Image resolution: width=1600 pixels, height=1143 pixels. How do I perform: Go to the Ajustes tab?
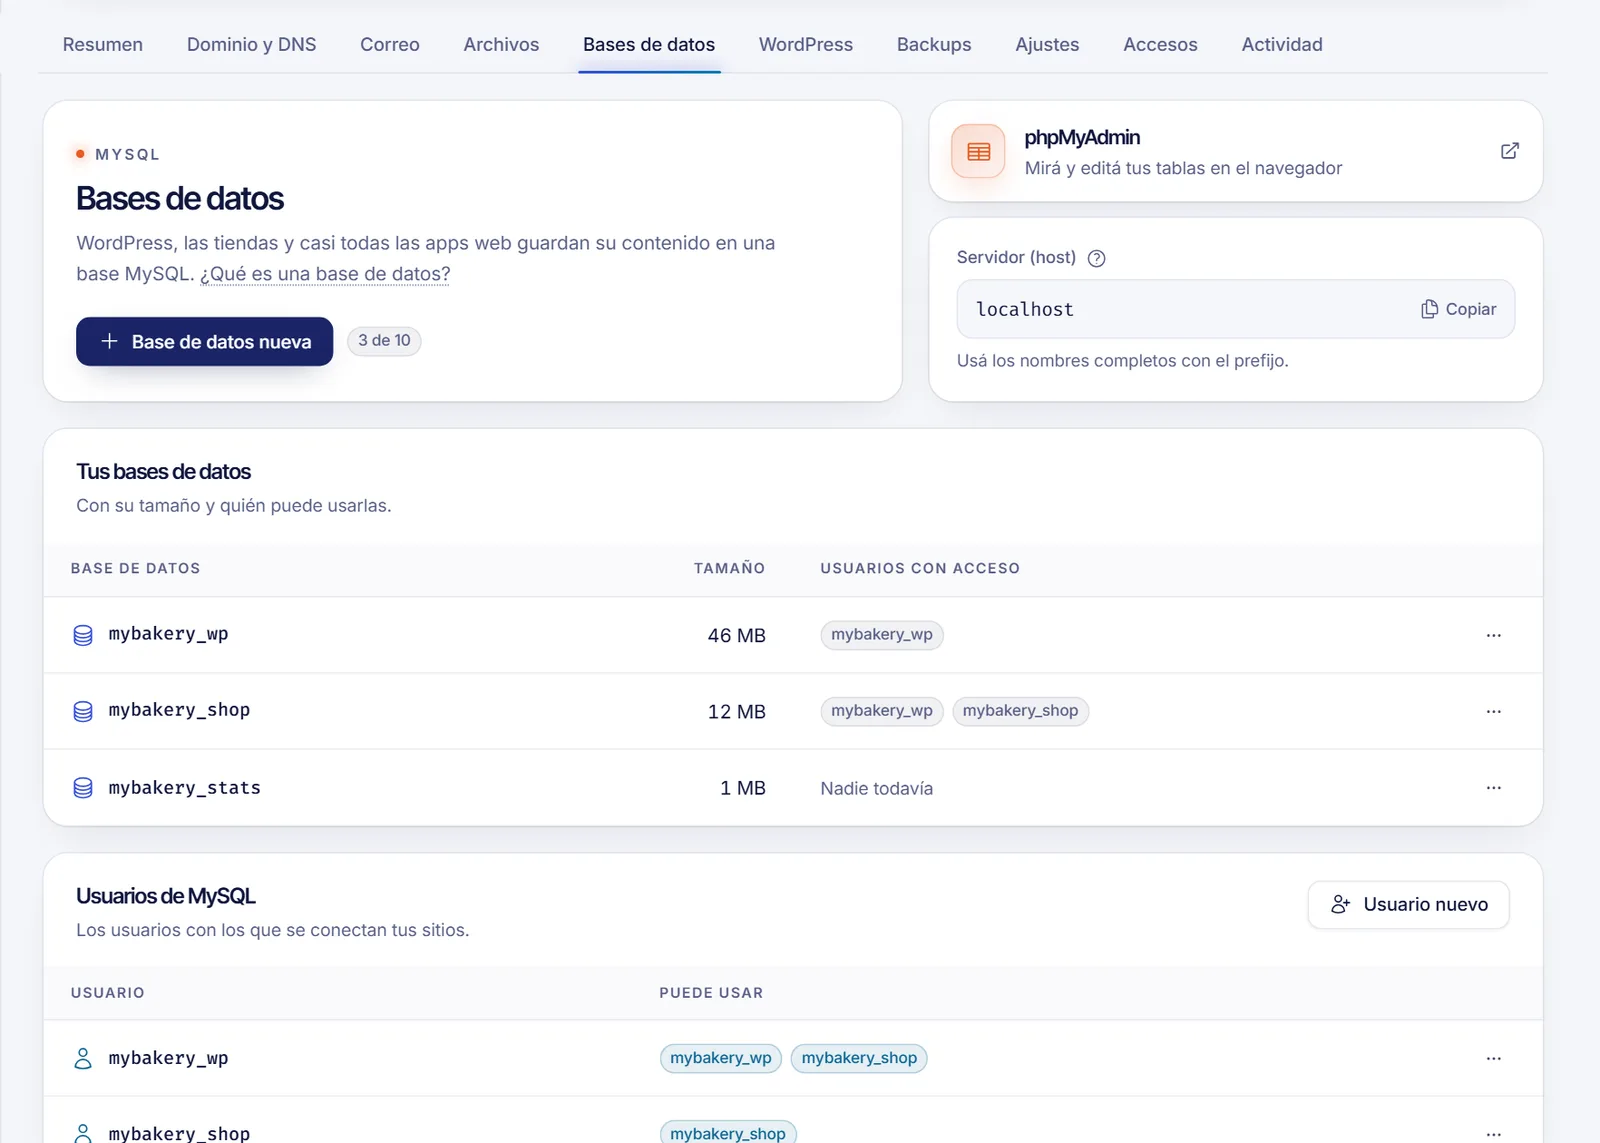point(1047,44)
